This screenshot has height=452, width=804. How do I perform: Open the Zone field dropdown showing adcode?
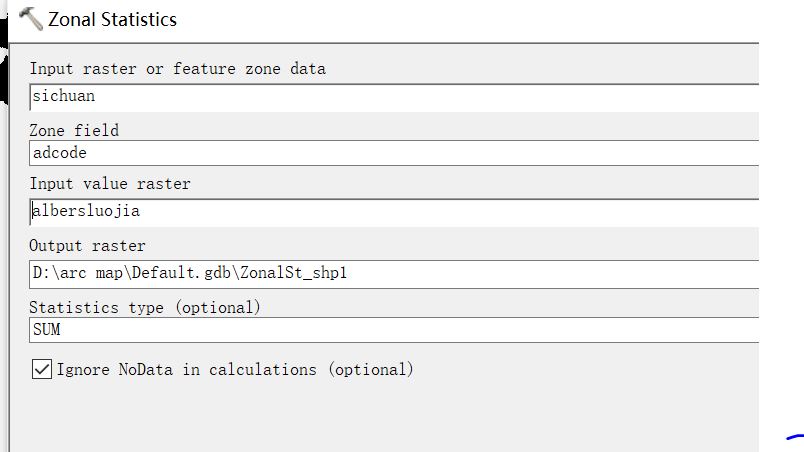pos(394,153)
